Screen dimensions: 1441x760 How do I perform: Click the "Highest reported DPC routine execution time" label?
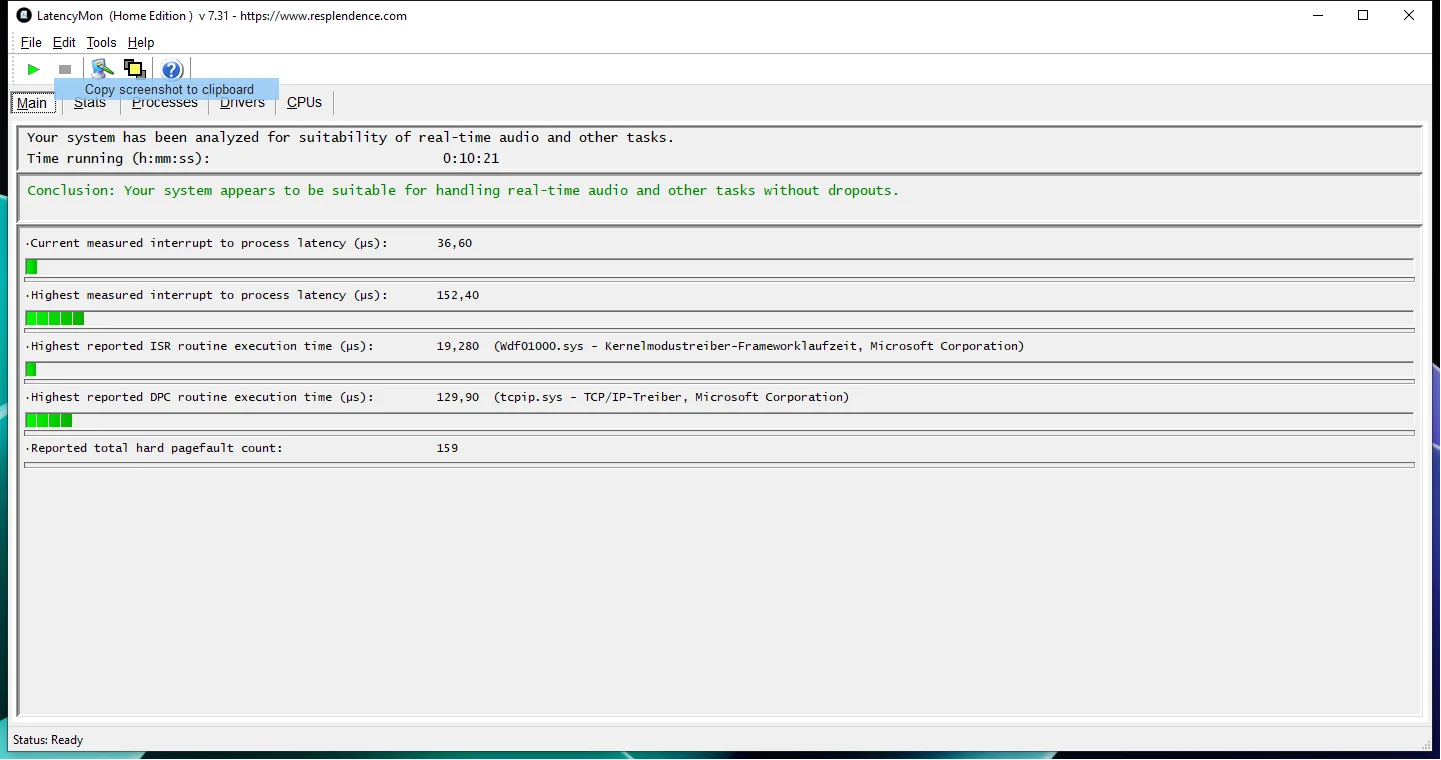pyautogui.click(x=200, y=397)
